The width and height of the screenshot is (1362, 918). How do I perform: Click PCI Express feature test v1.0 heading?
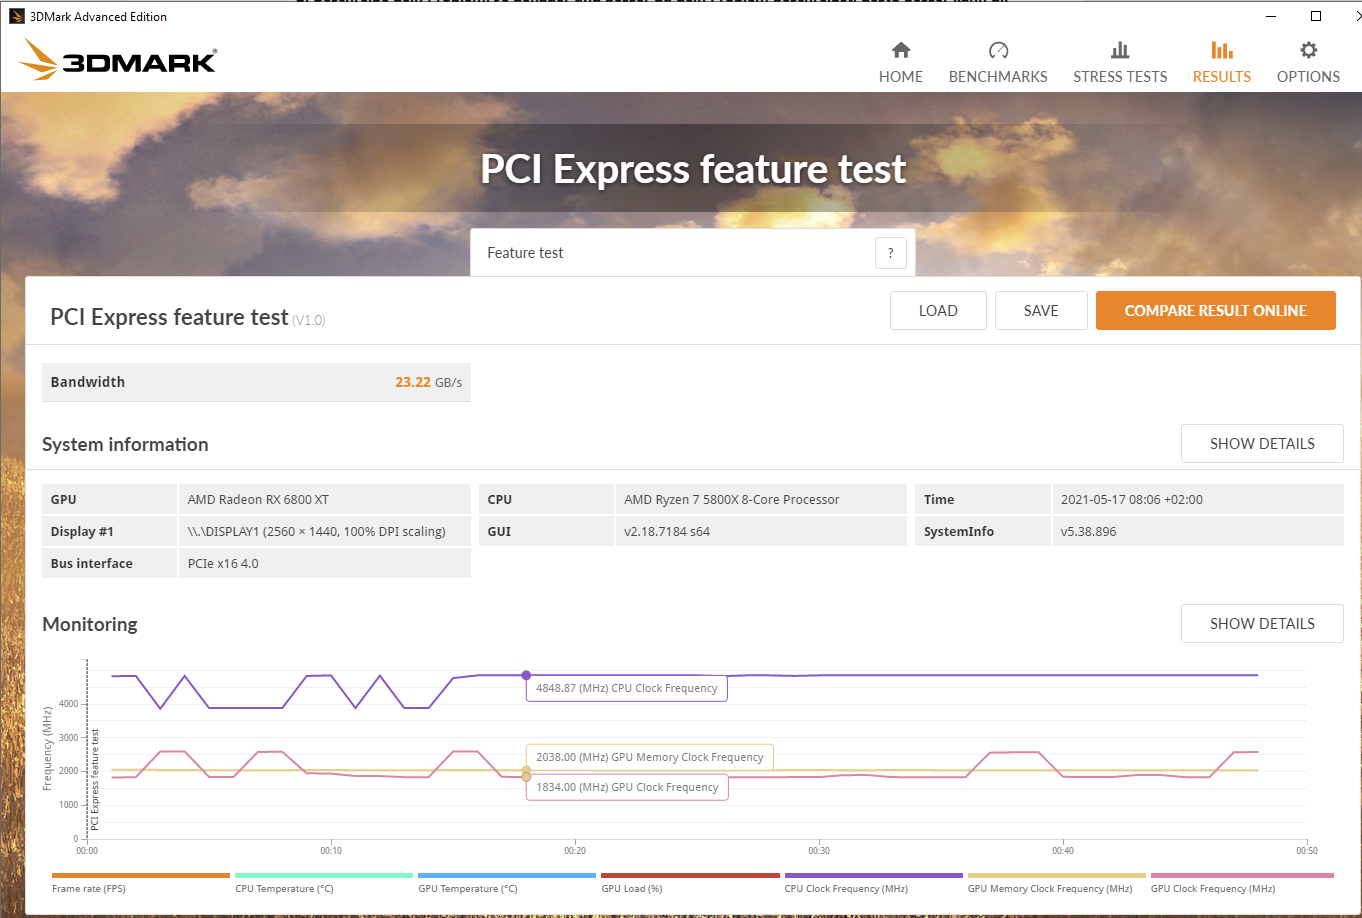[188, 317]
